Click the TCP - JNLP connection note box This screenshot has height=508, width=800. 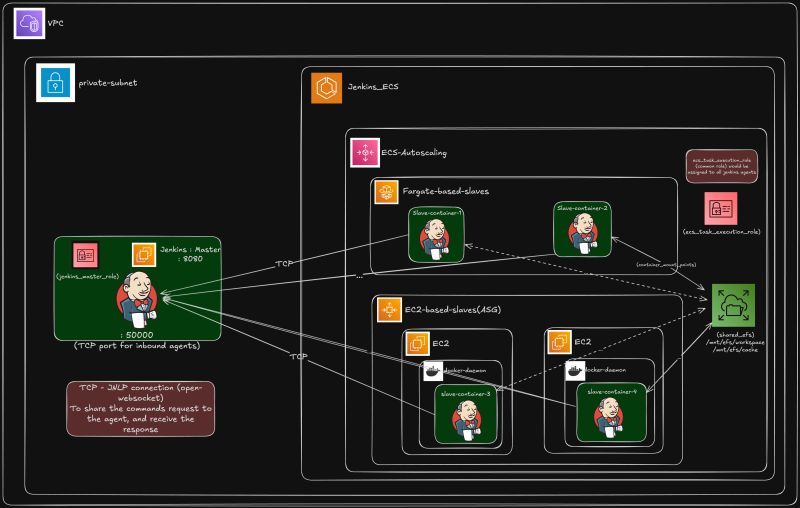[x=140, y=409]
